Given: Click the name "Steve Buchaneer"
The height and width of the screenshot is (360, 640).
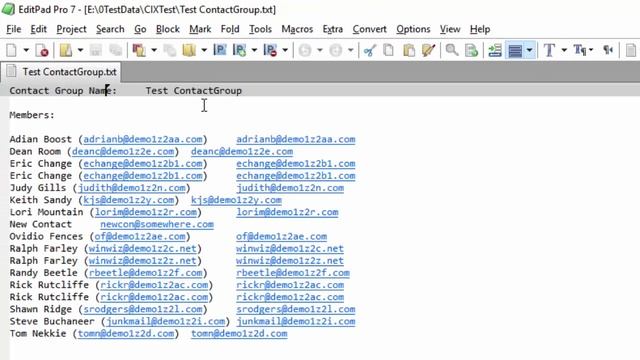Looking at the screenshot, I should click(52, 322).
